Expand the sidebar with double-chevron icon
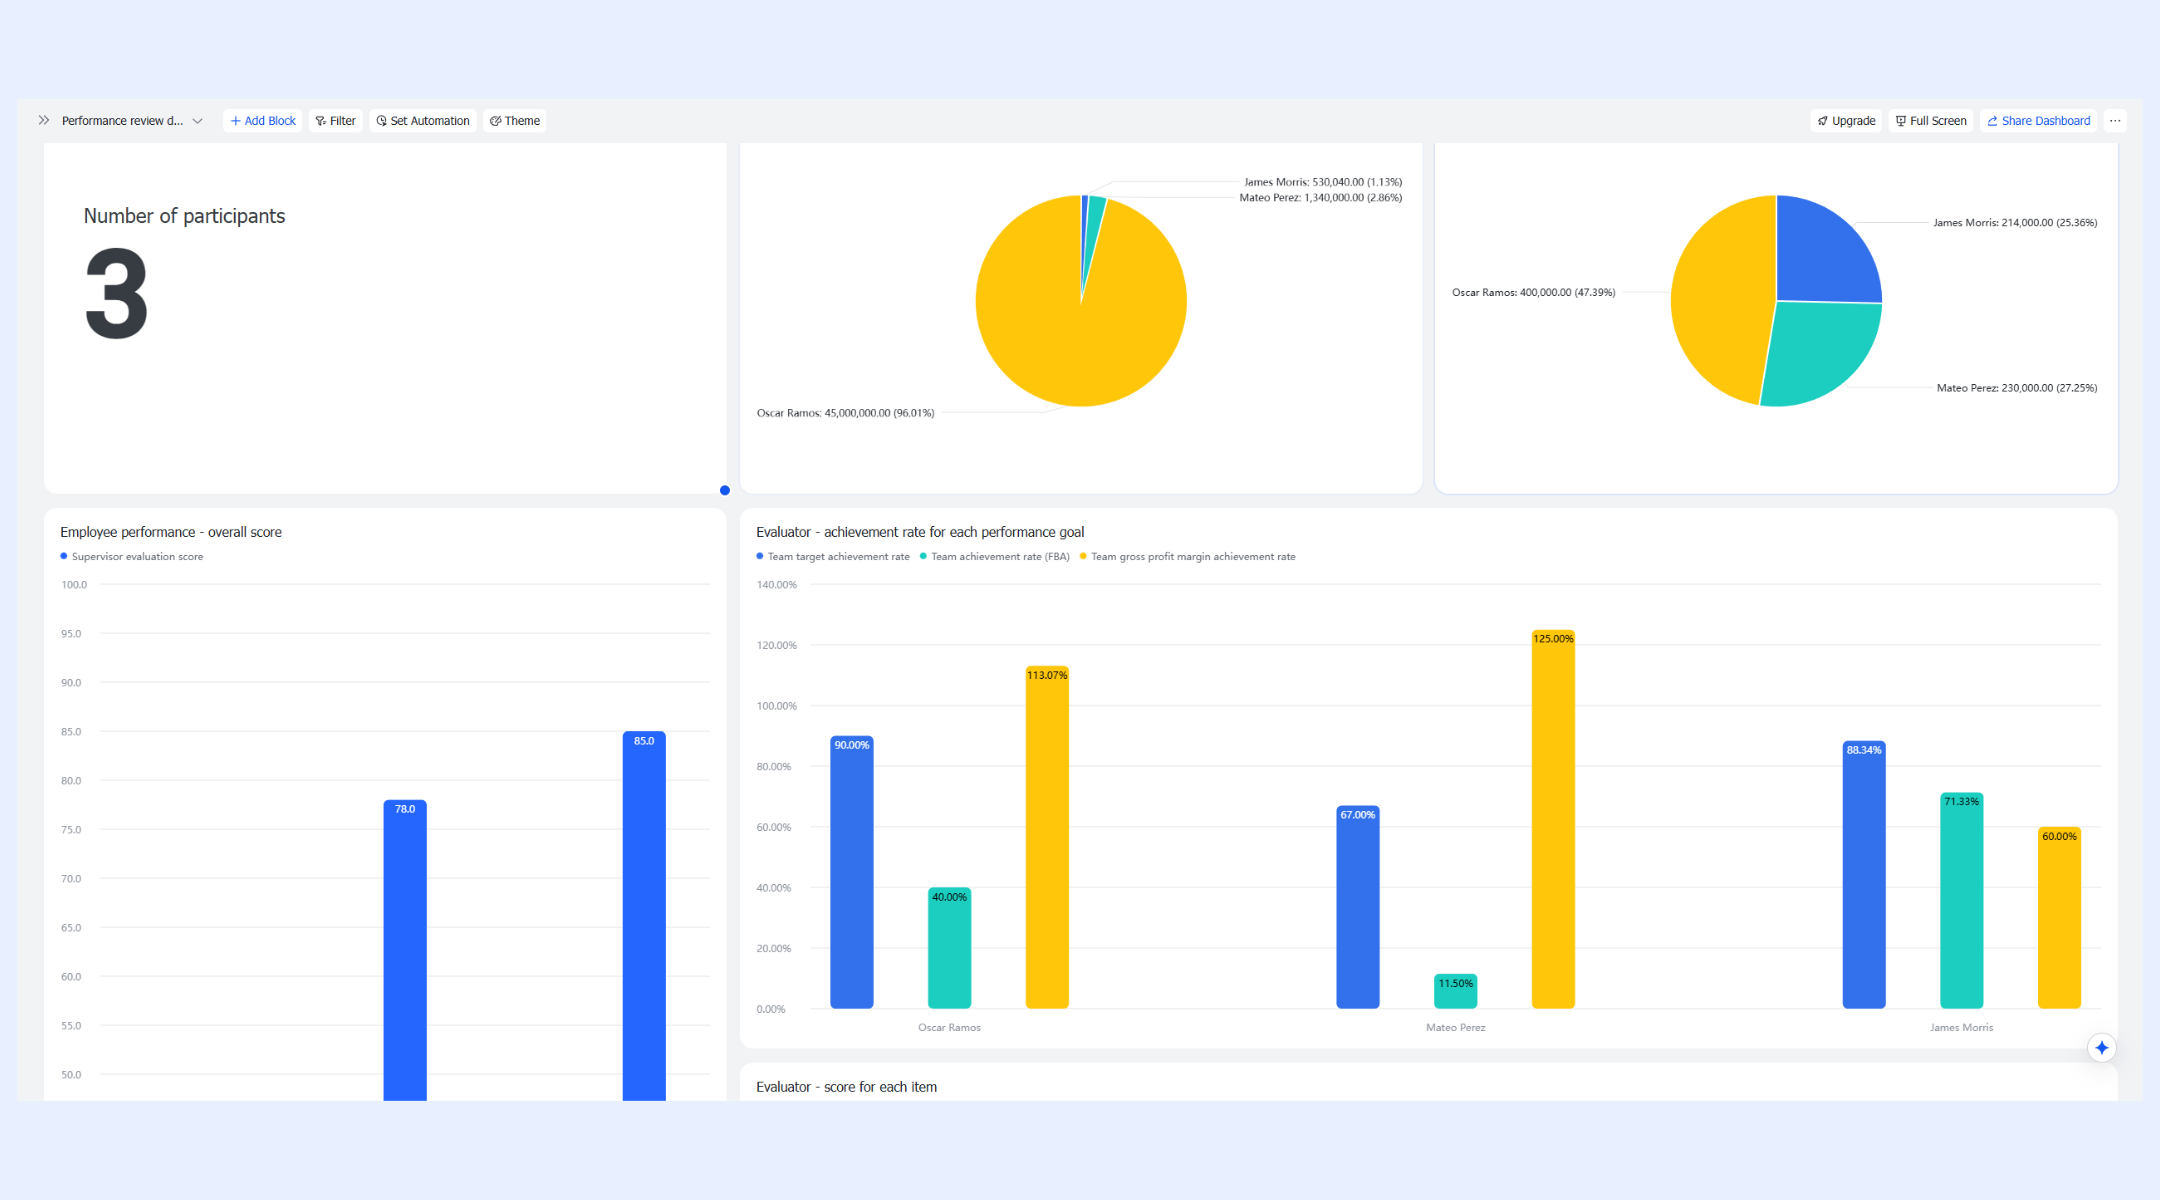2160x1200 pixels. (44, 120)
